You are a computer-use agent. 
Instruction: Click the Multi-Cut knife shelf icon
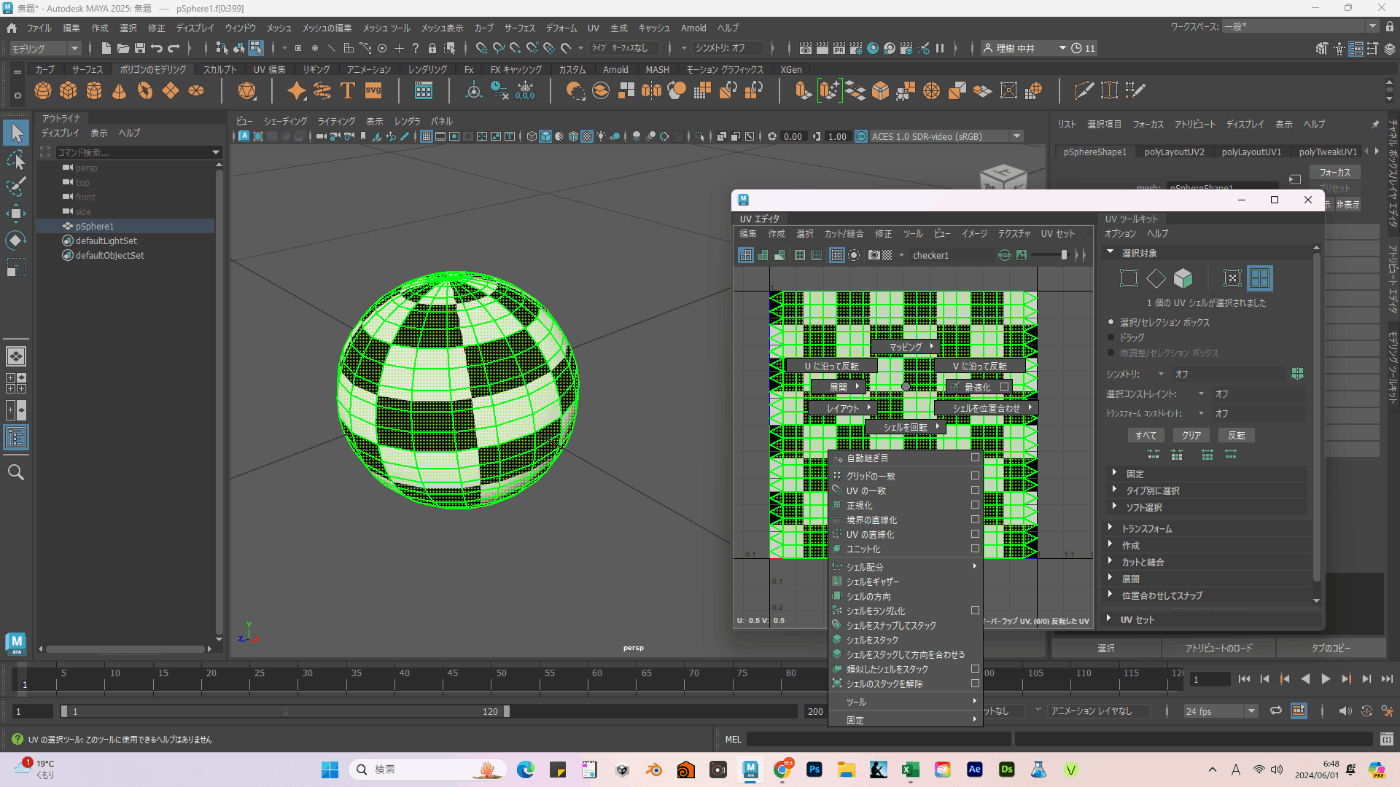tap(1084, 91)
